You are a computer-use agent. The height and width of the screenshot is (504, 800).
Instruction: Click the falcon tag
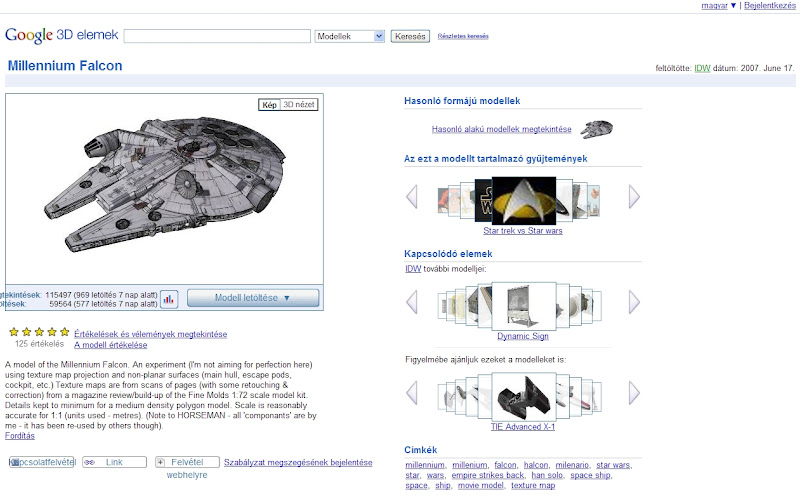(506, 465)
